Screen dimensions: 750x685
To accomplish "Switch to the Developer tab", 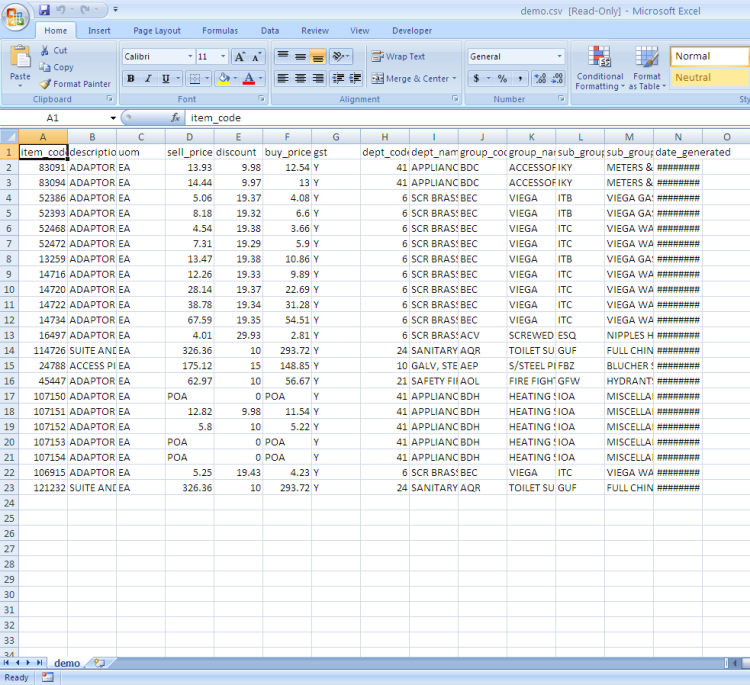I will click(412, 31).
